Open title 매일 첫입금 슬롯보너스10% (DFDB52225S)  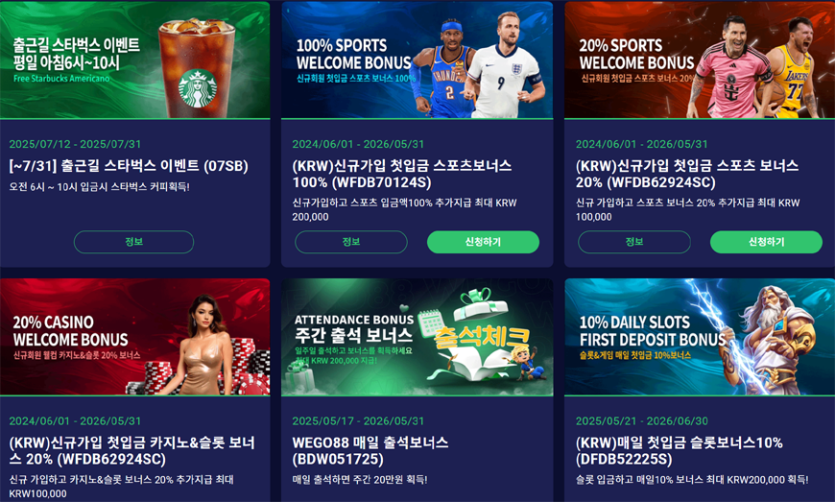point(679,450)
